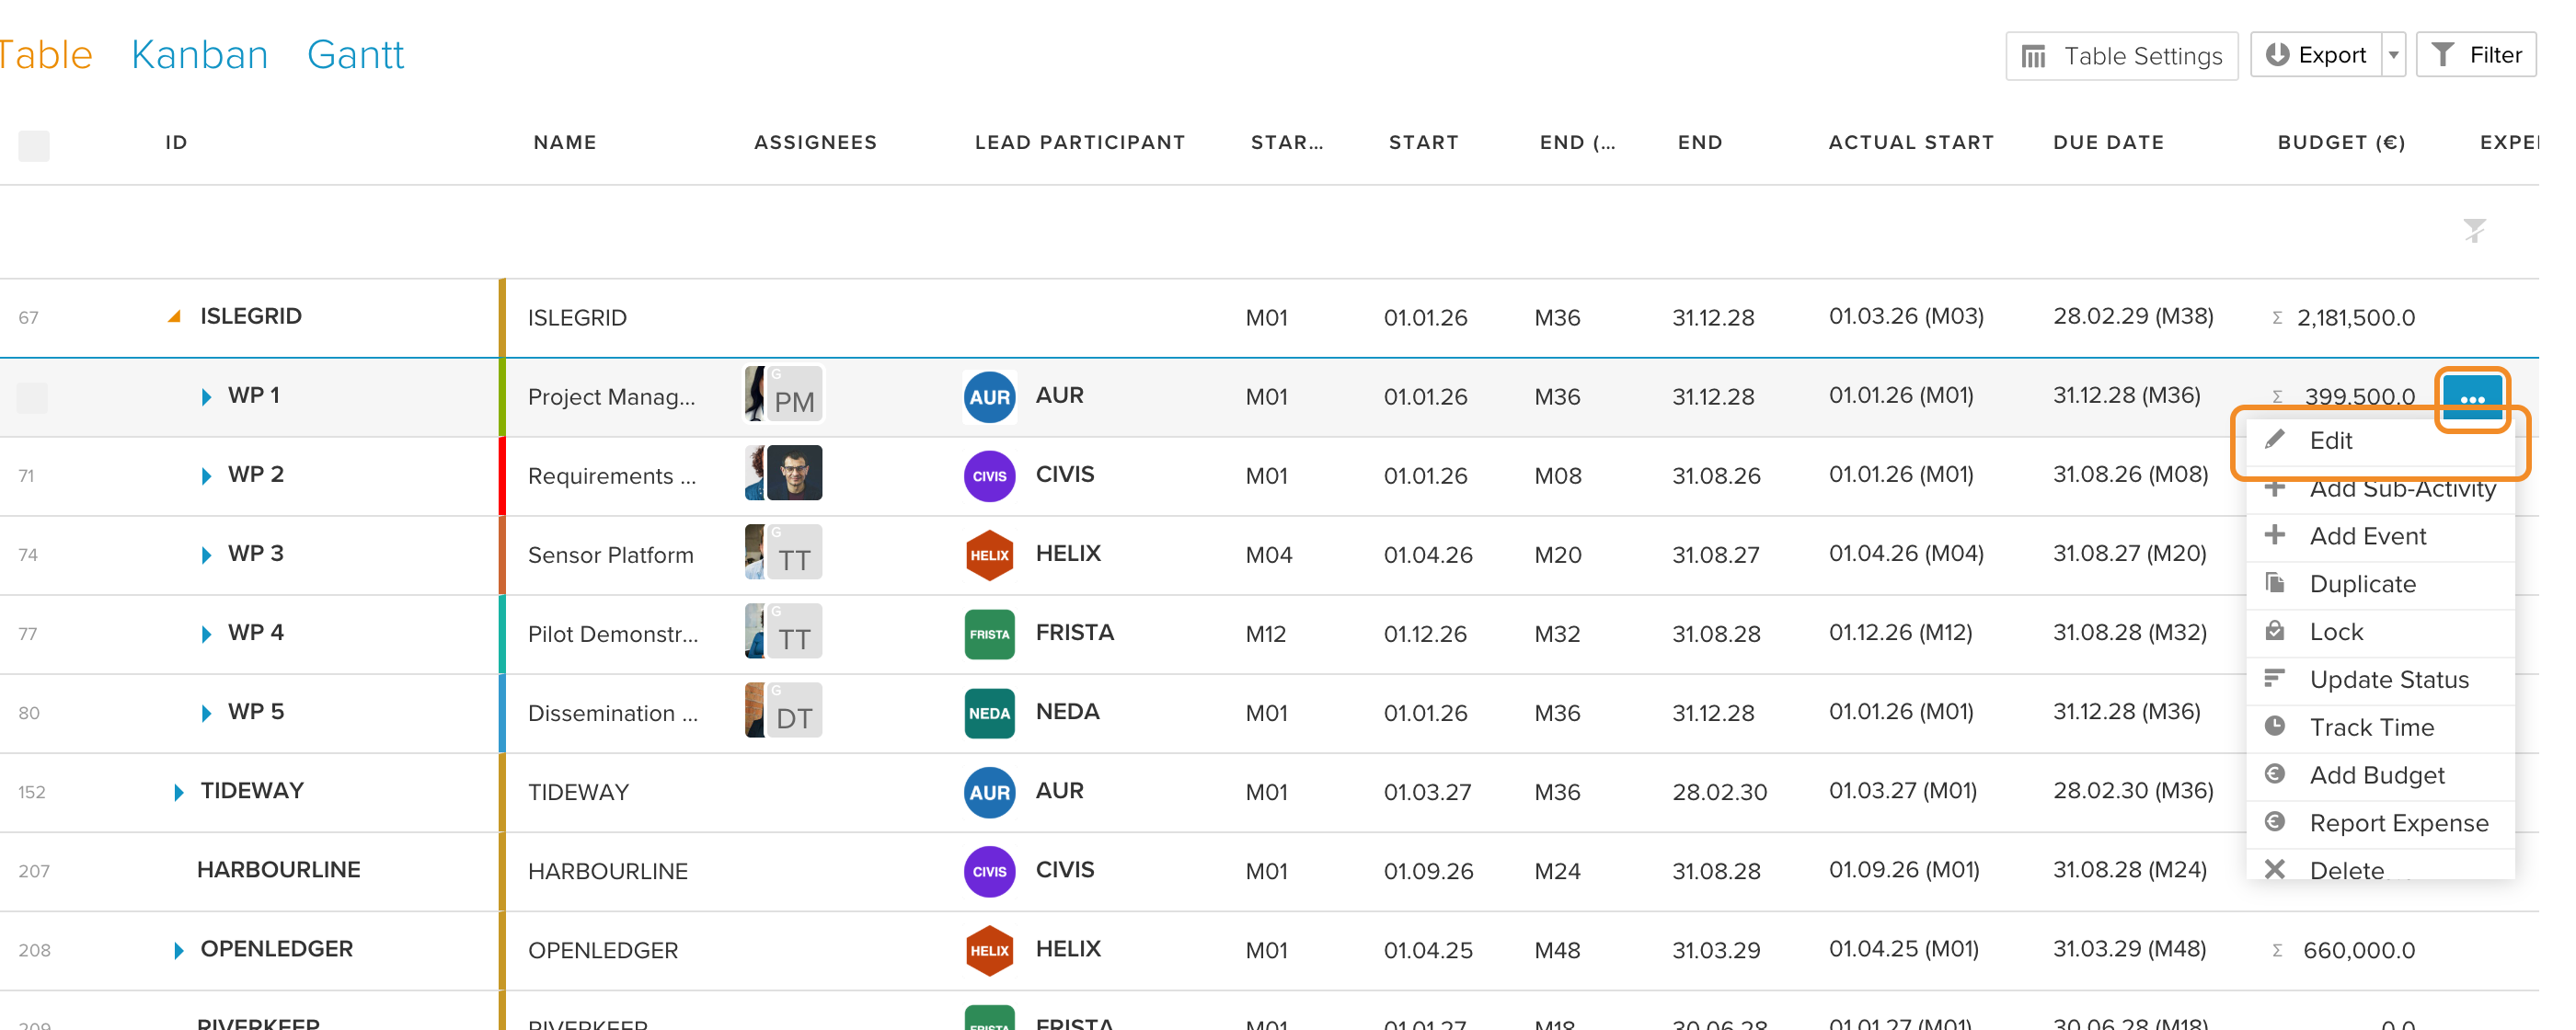The width and height of the screenshot is (2576, 1030).
Task: Sort by the DUE DATE column header
Action: click(2108, 142)
